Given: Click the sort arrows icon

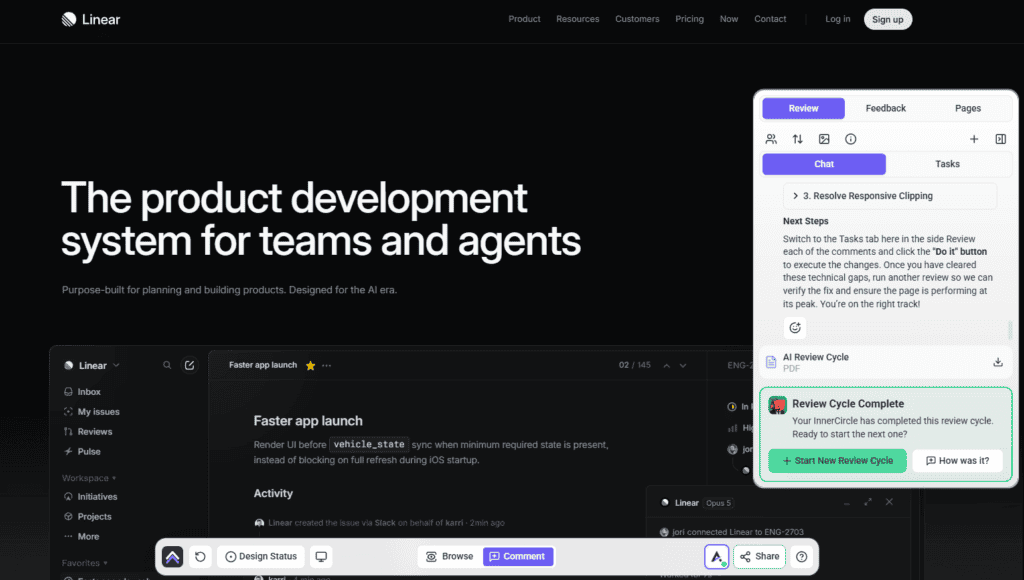Looking at the screenshot, I should pyautogui.click(x=797, y=139).
